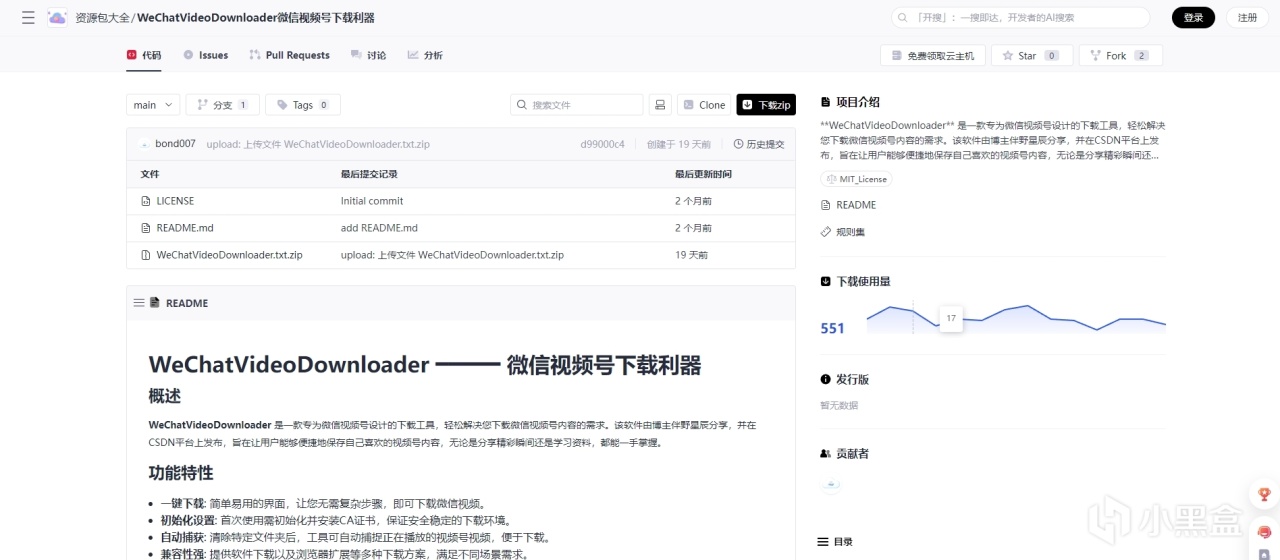This screenshot has width=1280, height=560.
Task: Click the Star count 0 badge
Action: click(x=1052, y=56)
